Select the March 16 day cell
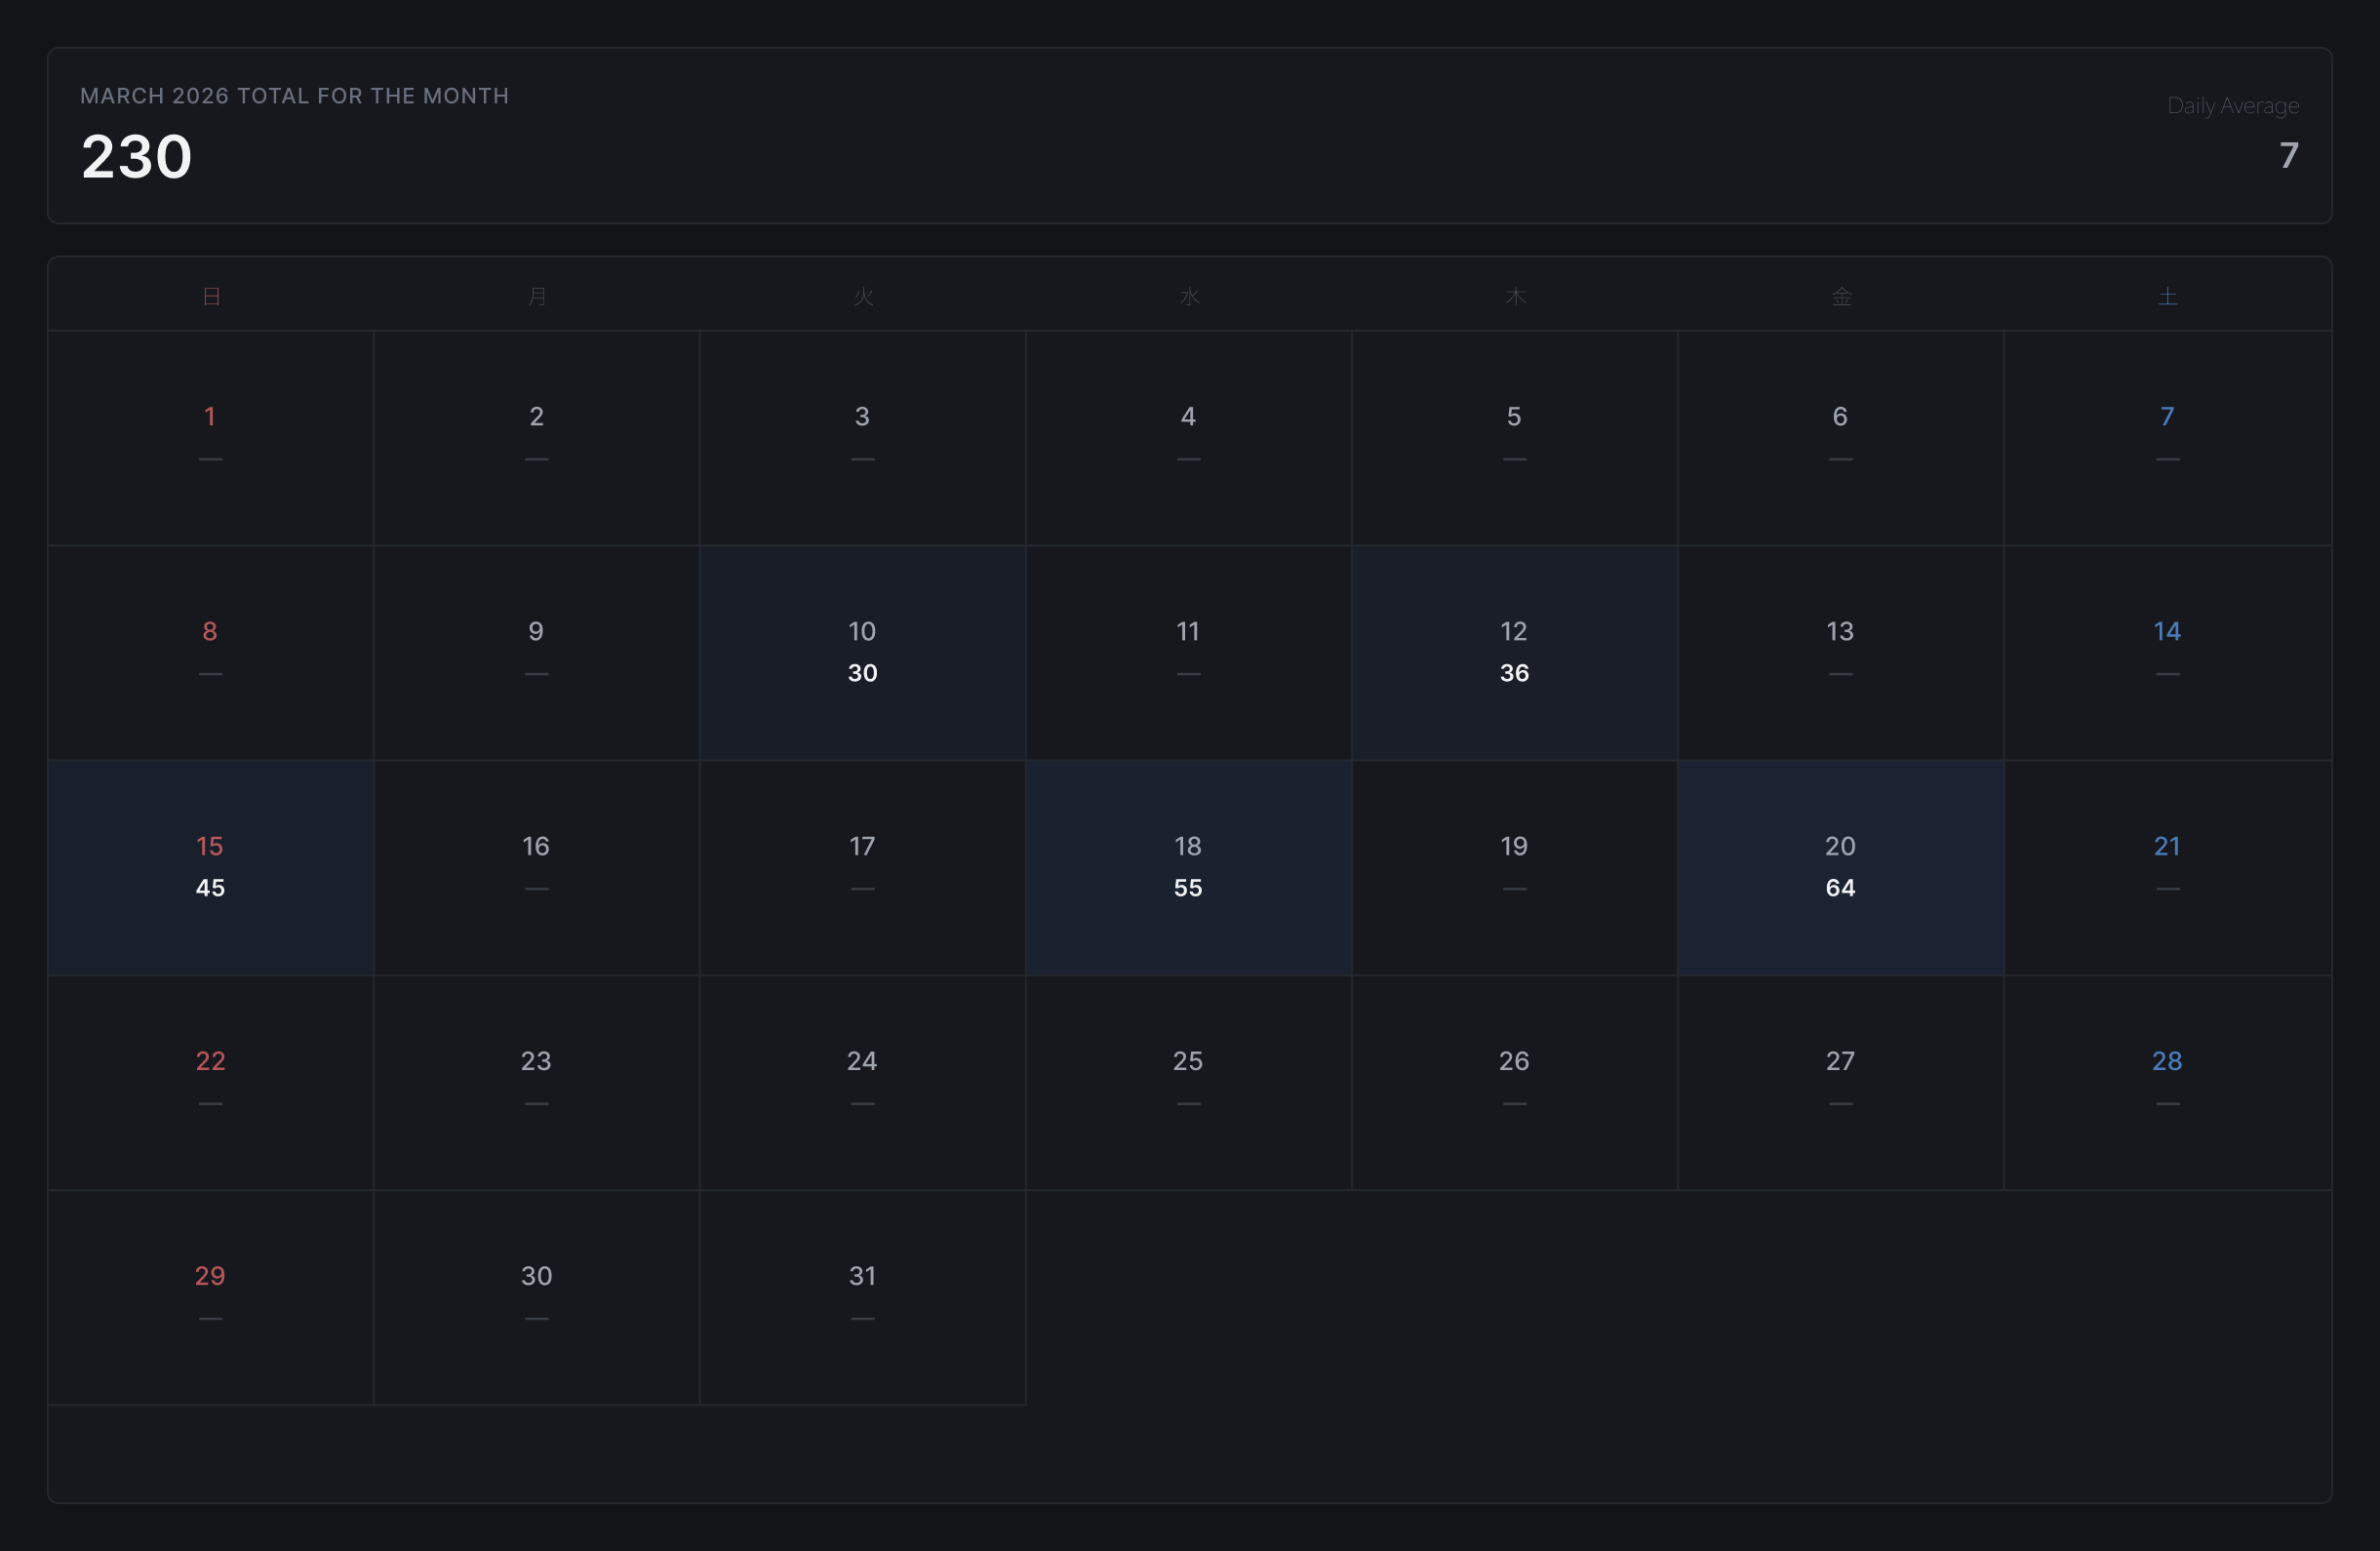 point(536,867)
